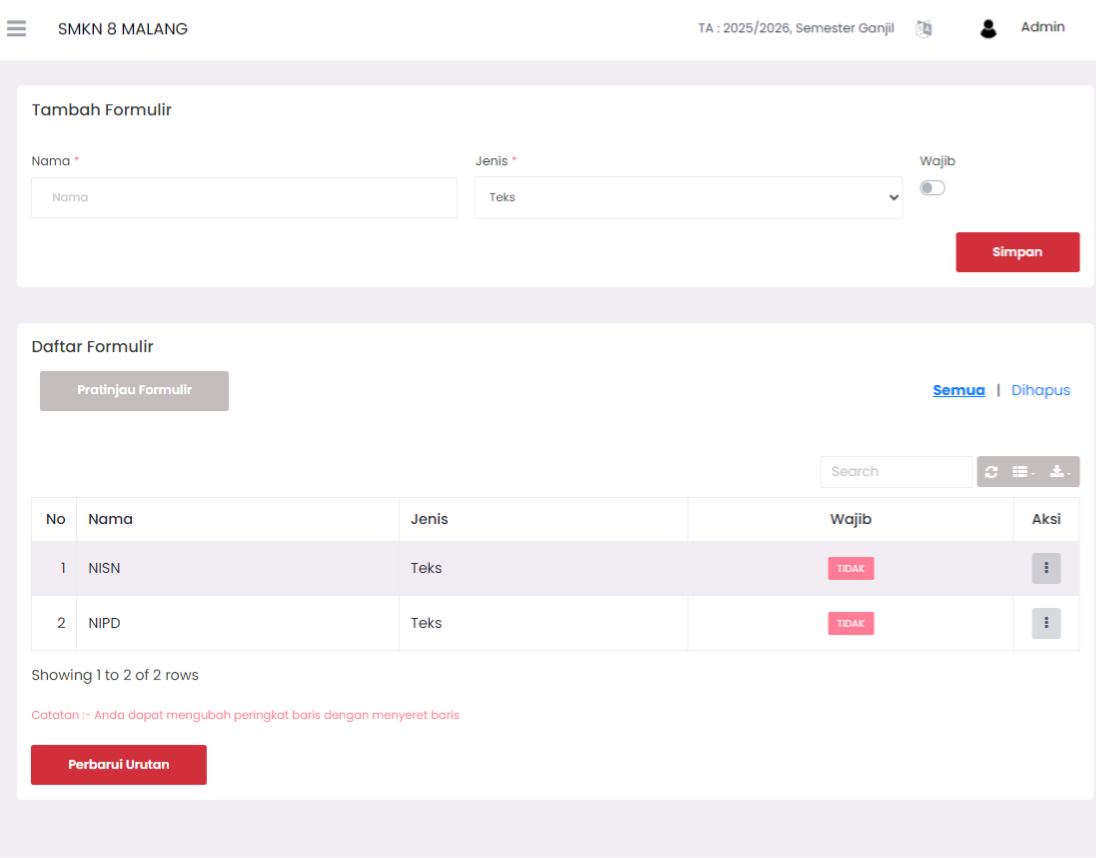Click the Admin user avatar icon
Screen dimensions: 1096x858
tap(988, 29)
